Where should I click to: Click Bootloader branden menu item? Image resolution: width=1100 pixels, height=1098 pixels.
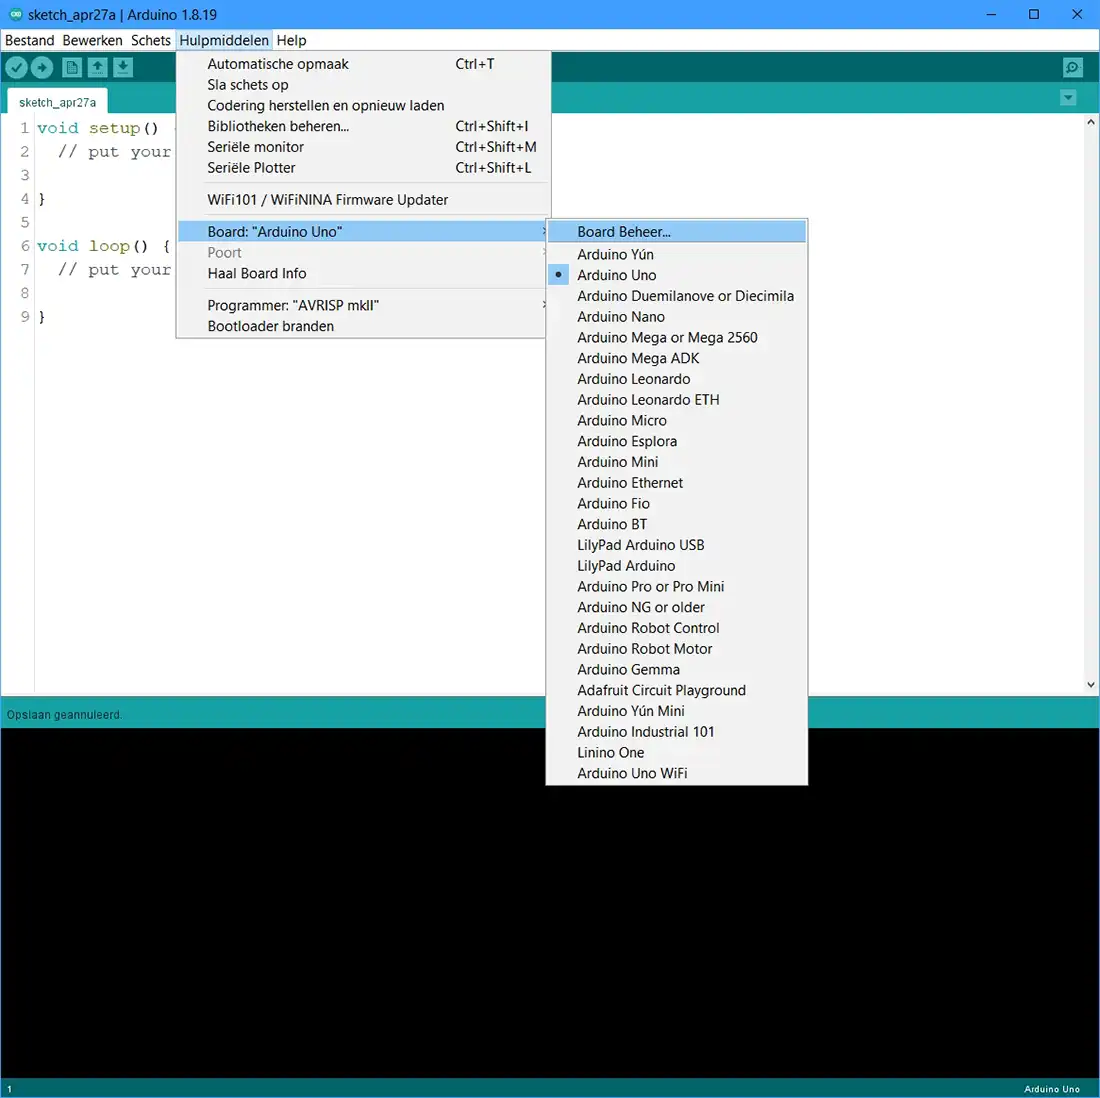[270, 326]
